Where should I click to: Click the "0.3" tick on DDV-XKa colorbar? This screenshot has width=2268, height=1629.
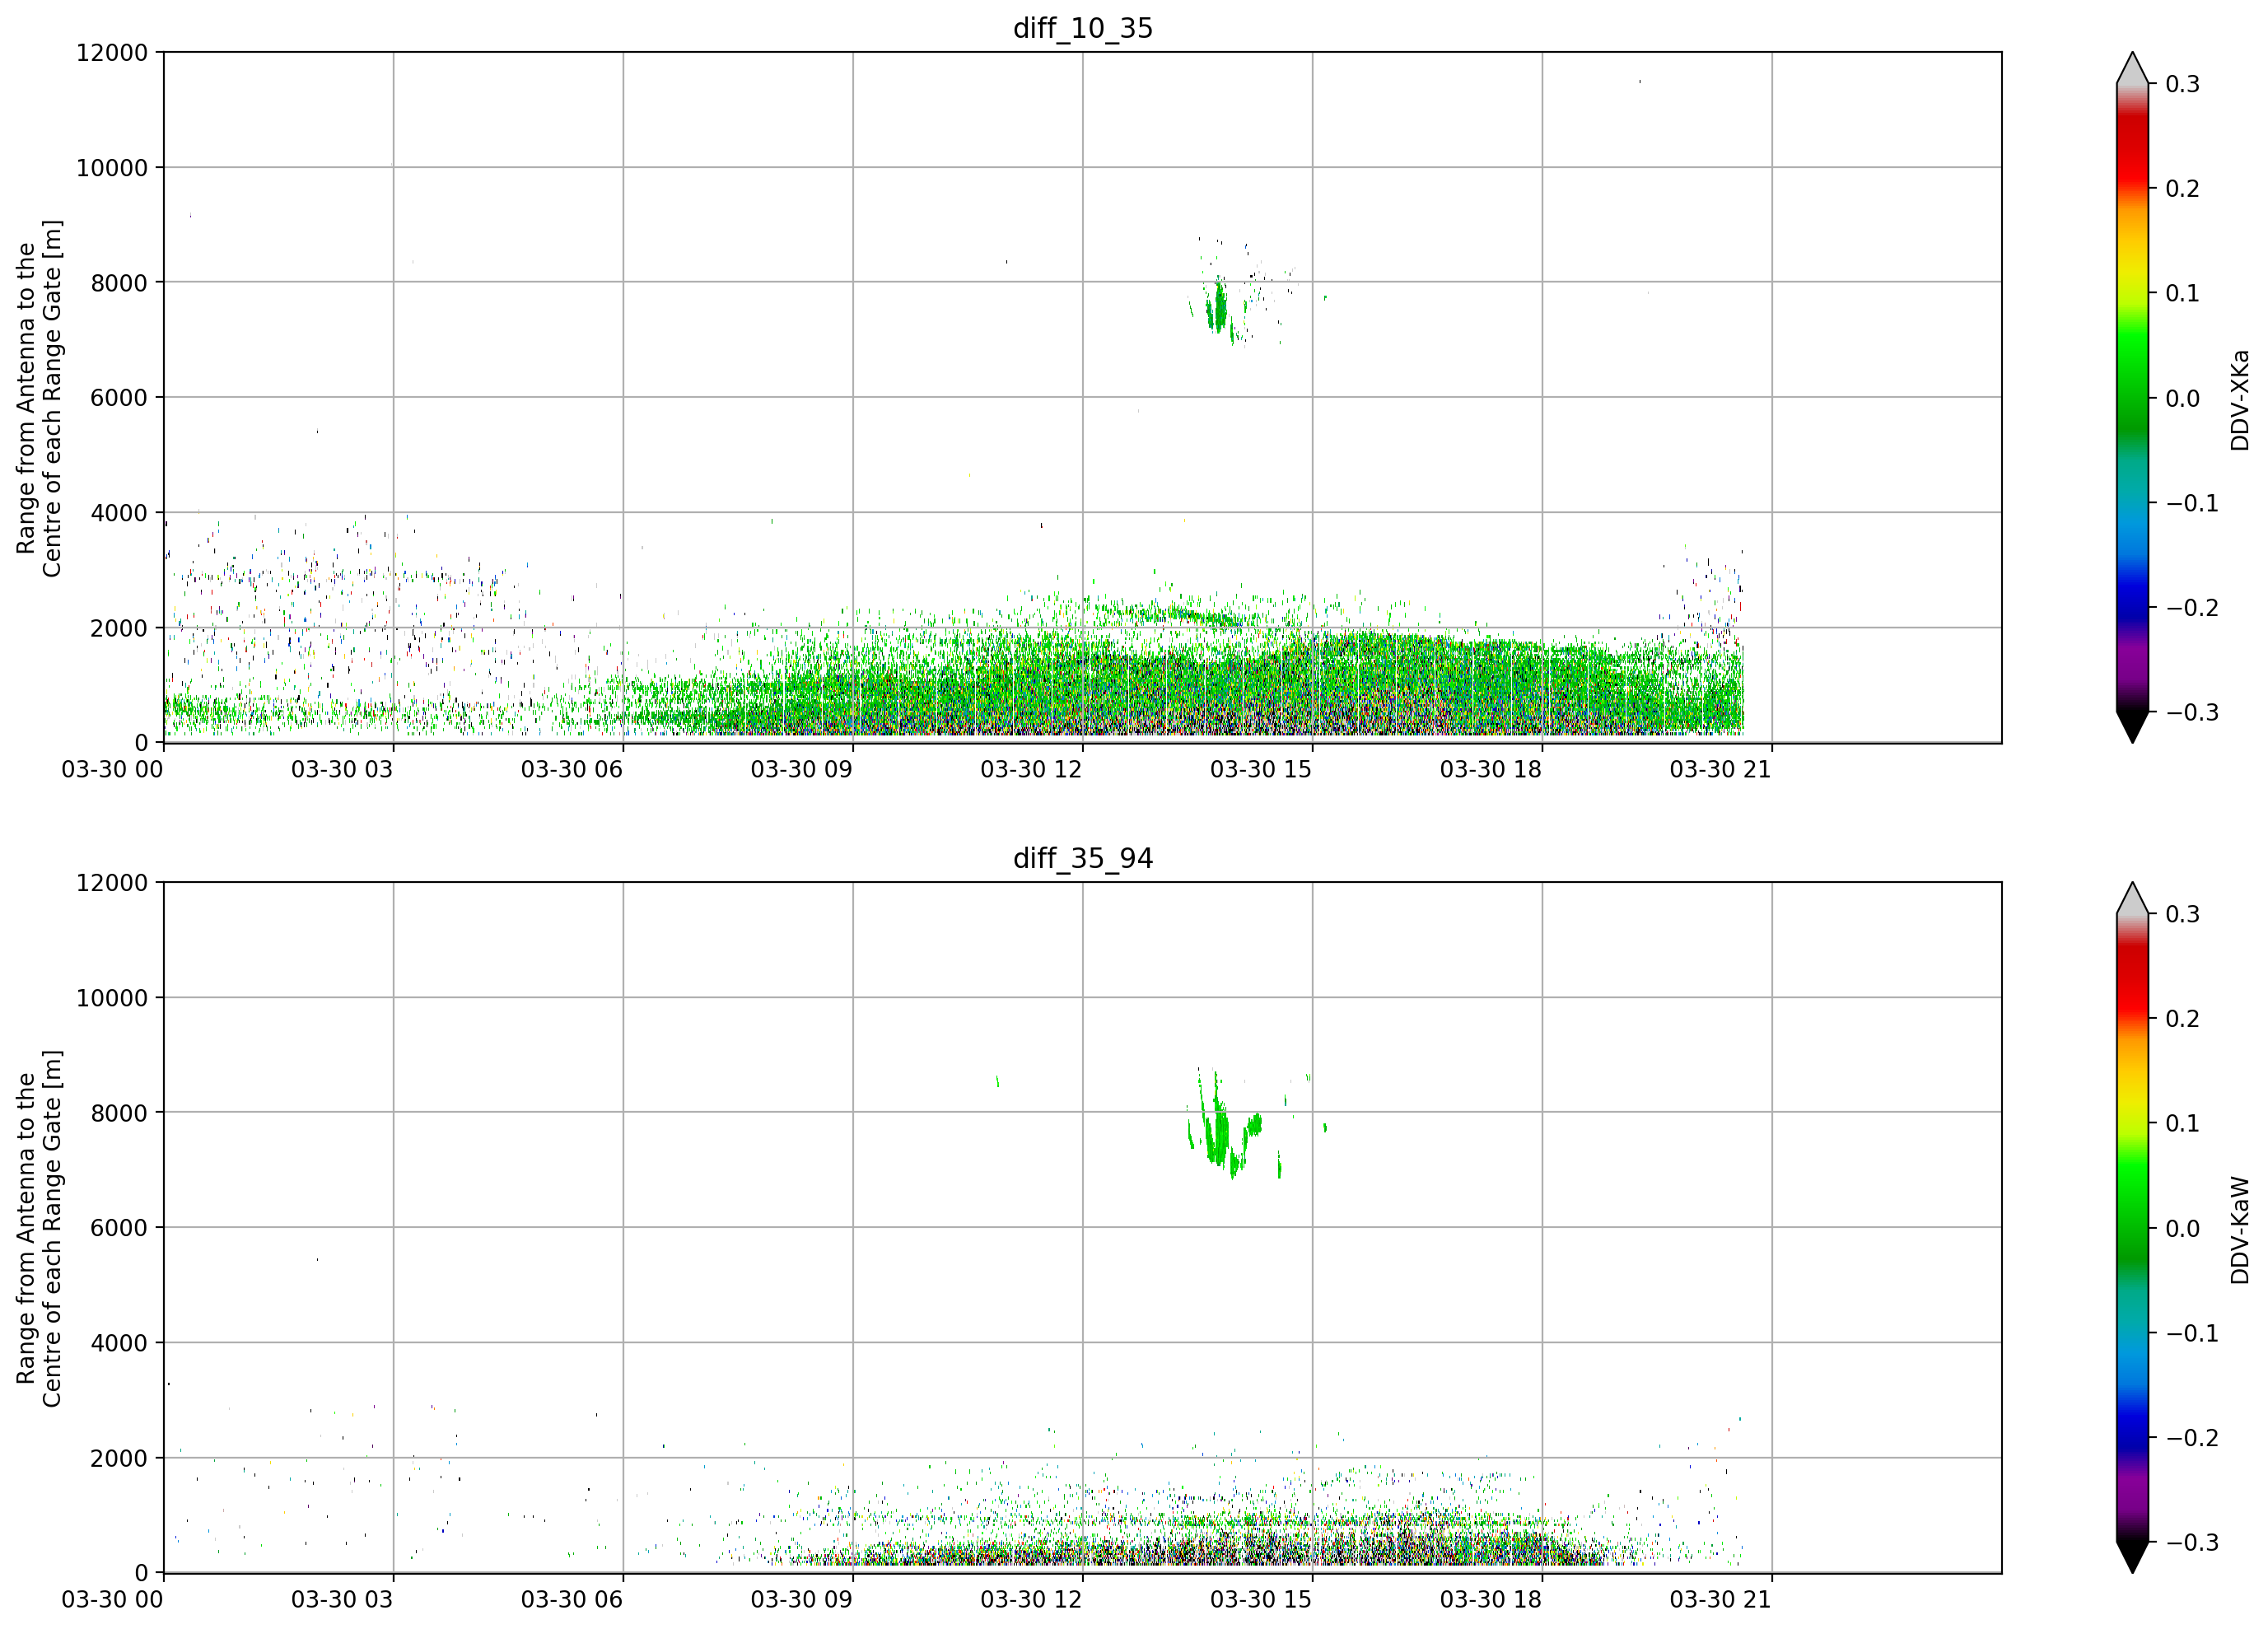[2183, 84]
